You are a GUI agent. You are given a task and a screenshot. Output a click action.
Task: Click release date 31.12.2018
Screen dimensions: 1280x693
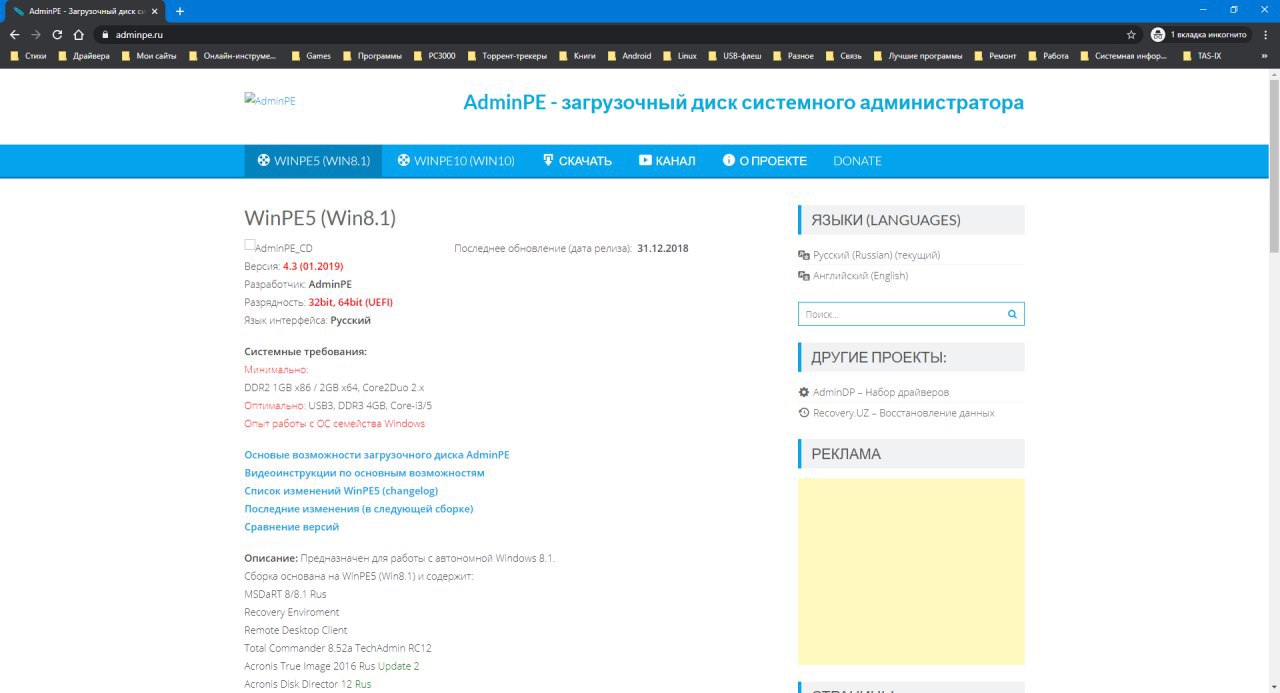(663, 248)
